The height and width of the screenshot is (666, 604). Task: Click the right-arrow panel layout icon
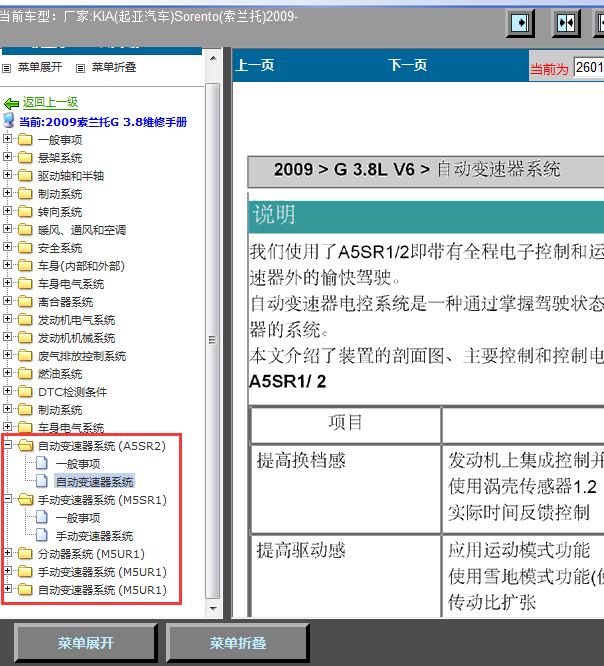(x=520, y=23)
